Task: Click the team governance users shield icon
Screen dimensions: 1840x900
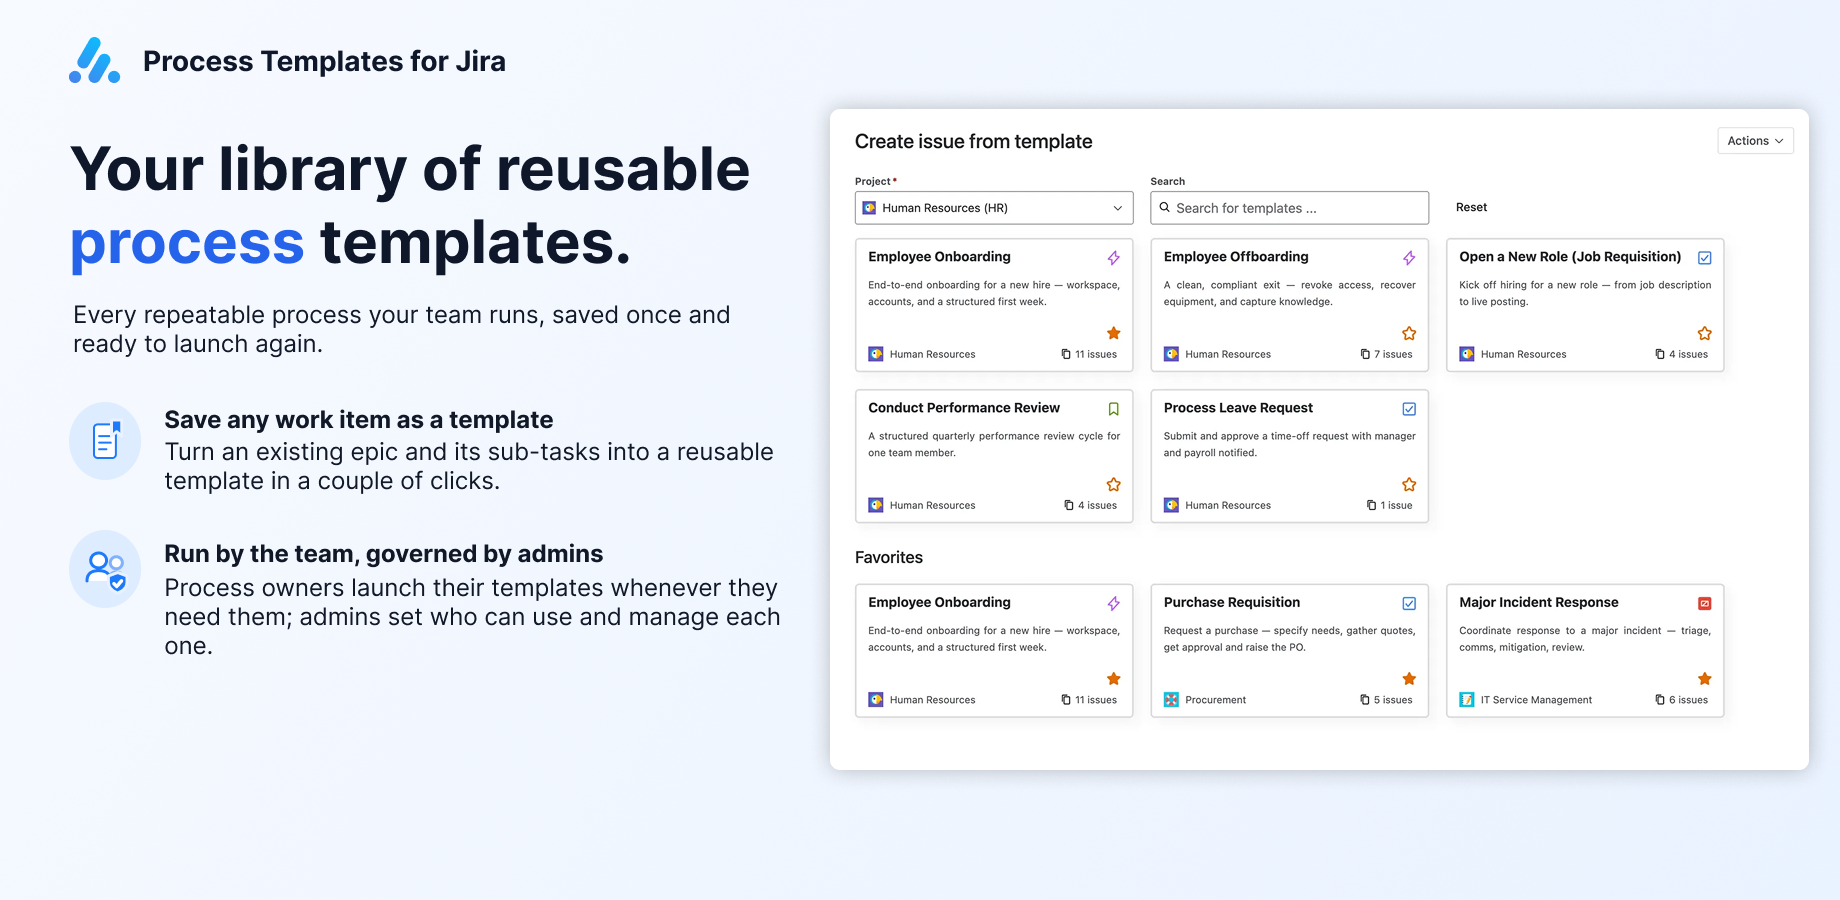Action: (105, 569)
